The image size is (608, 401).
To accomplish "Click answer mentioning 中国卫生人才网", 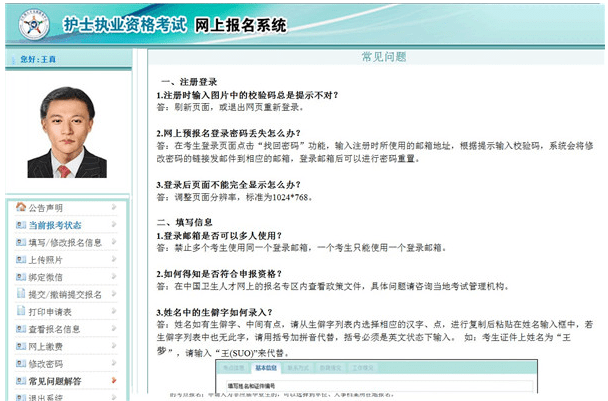I will 333,287.
